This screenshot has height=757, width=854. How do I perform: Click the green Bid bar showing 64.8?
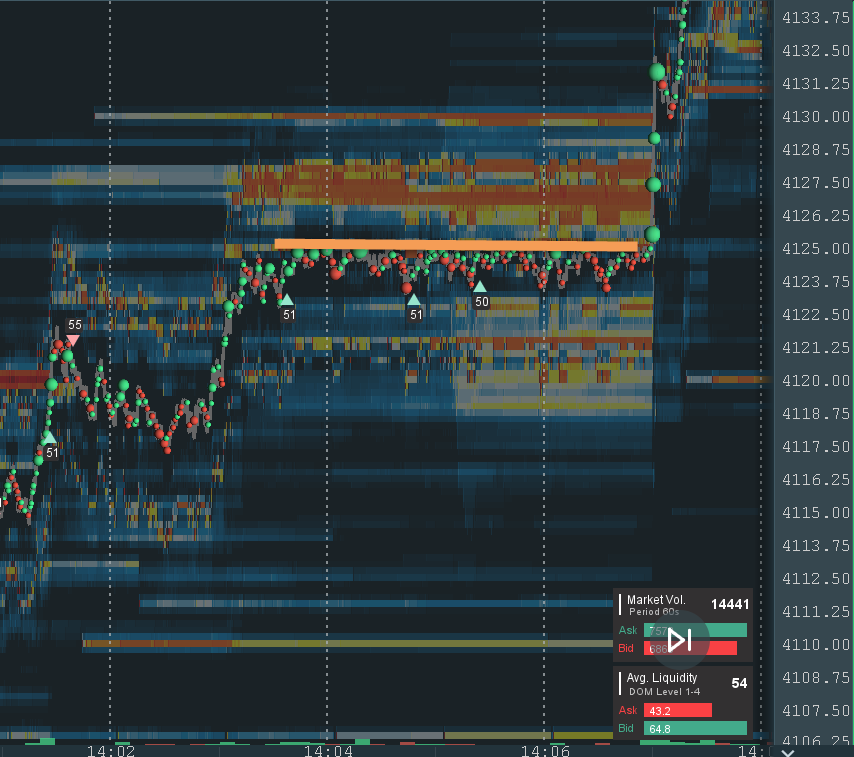point(694,728)
